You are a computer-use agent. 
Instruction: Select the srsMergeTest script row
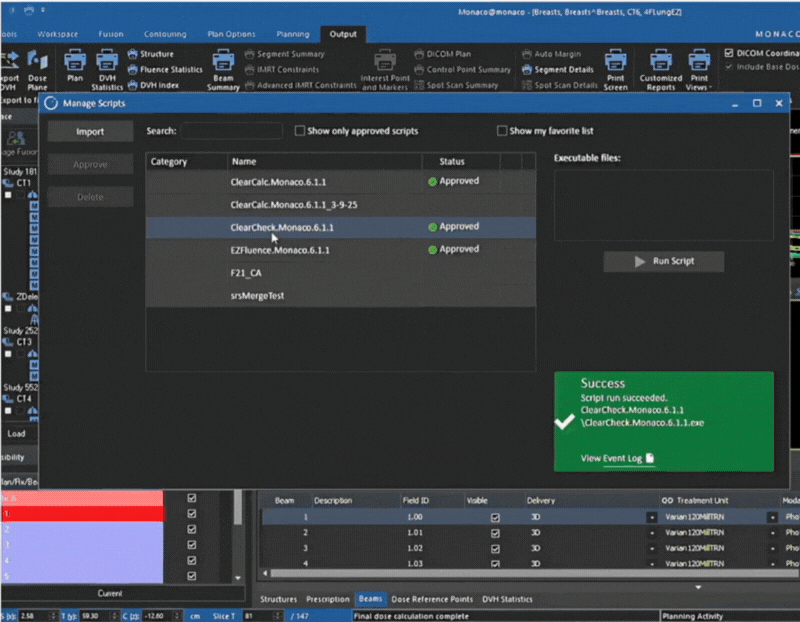click(341, 296)
